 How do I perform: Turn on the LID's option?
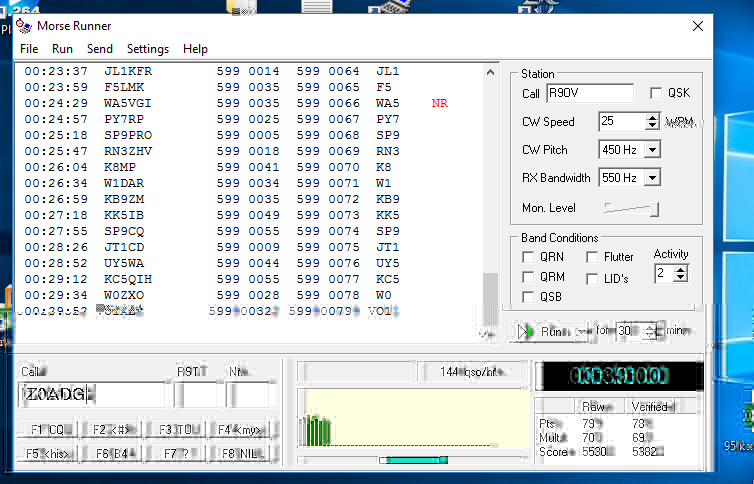[592, 278]
